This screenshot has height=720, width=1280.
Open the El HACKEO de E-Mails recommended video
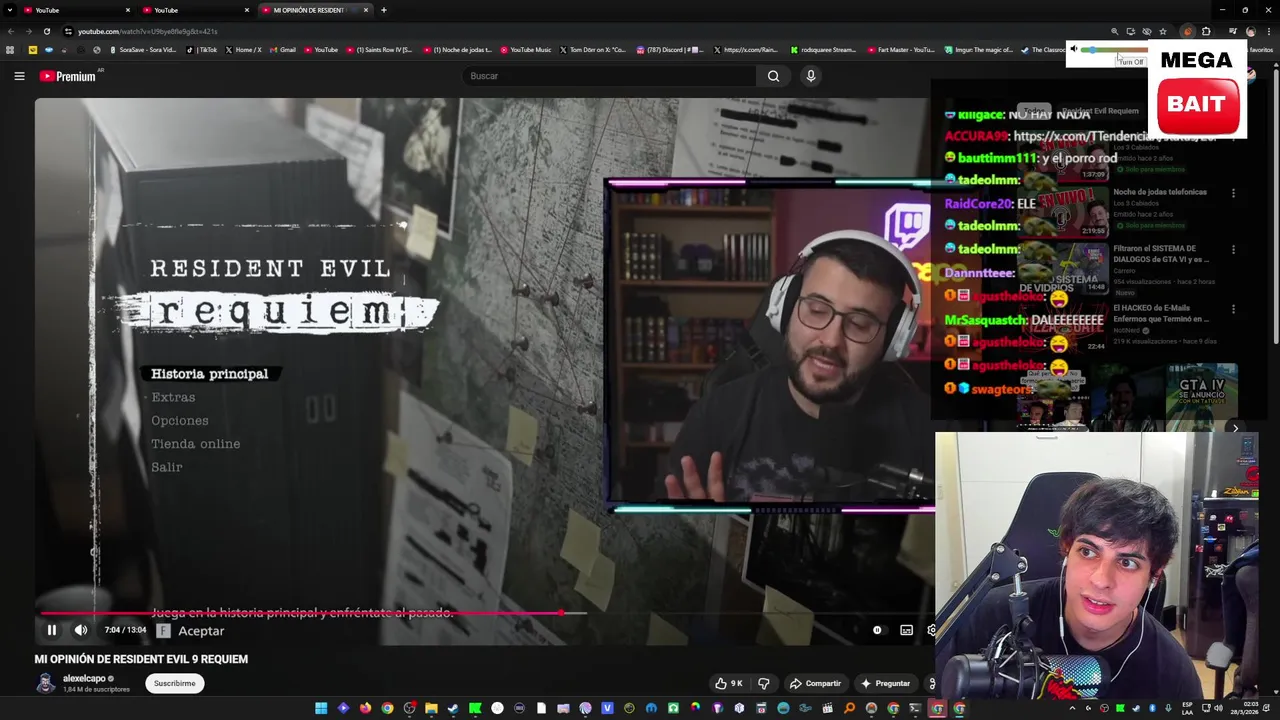1160,313
